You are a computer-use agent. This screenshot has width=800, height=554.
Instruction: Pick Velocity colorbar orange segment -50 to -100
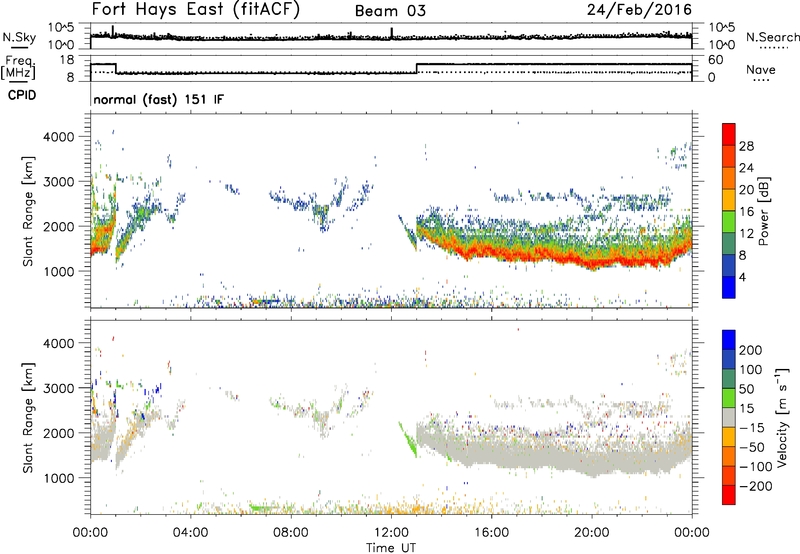[729, 456]
